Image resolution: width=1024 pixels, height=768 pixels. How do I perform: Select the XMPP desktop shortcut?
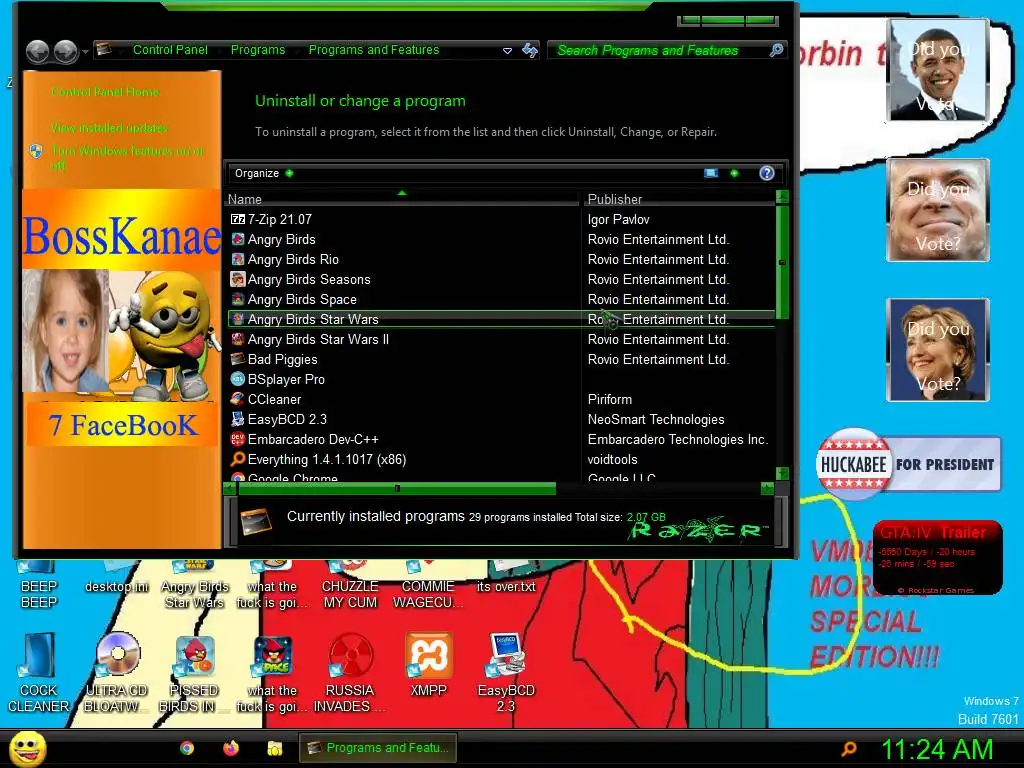coord(428,664)
